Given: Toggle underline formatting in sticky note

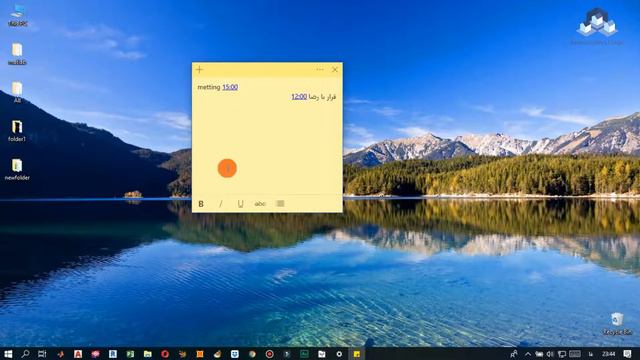Looking at the screenshot, I should (240, 204).
